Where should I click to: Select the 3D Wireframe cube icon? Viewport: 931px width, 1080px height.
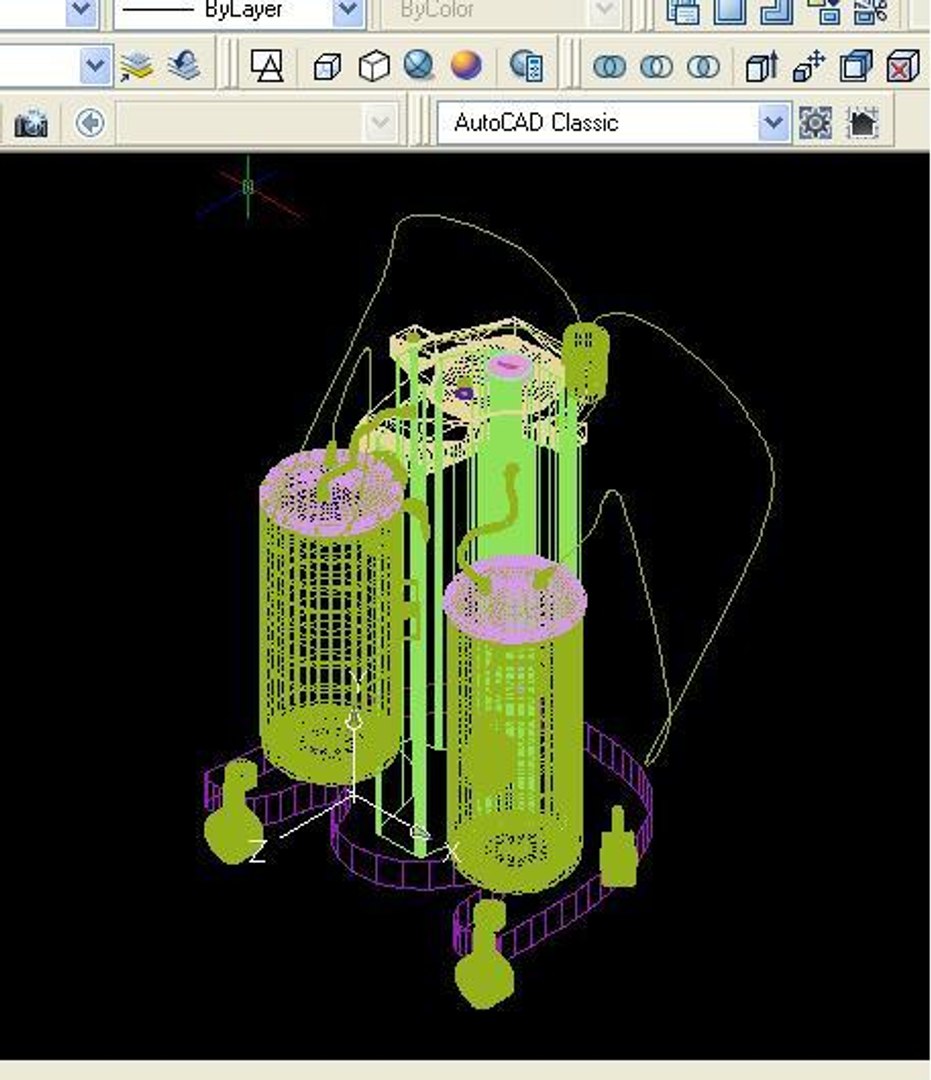click(x=327, y=67)
